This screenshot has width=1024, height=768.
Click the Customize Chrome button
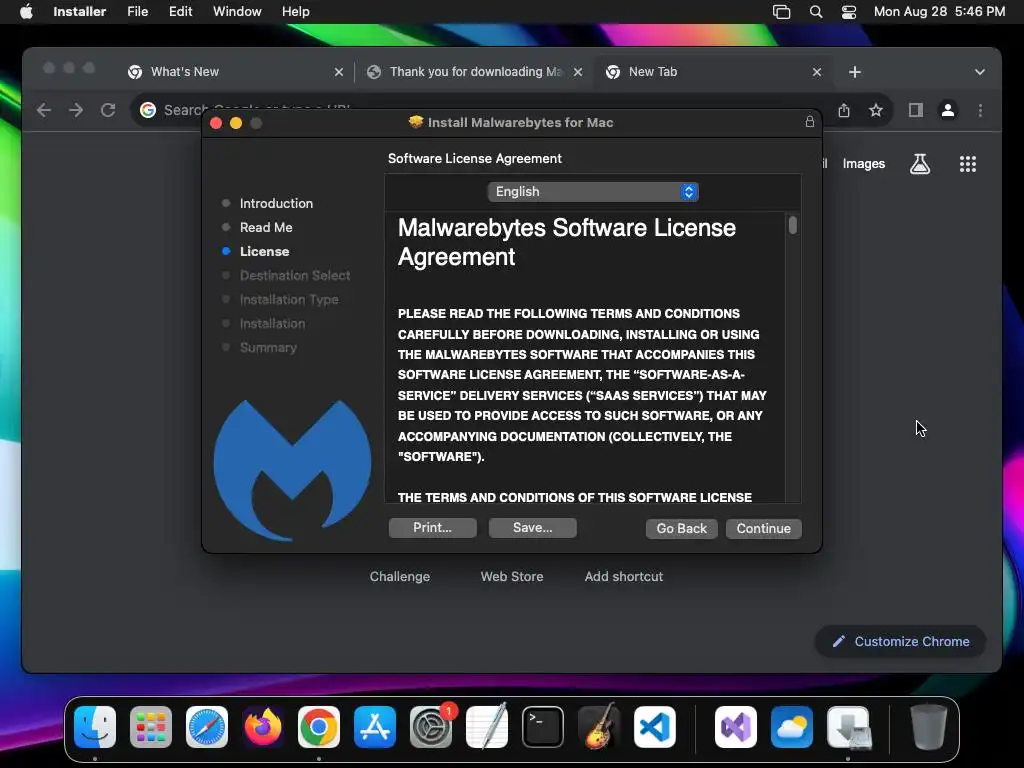[901, 641]
